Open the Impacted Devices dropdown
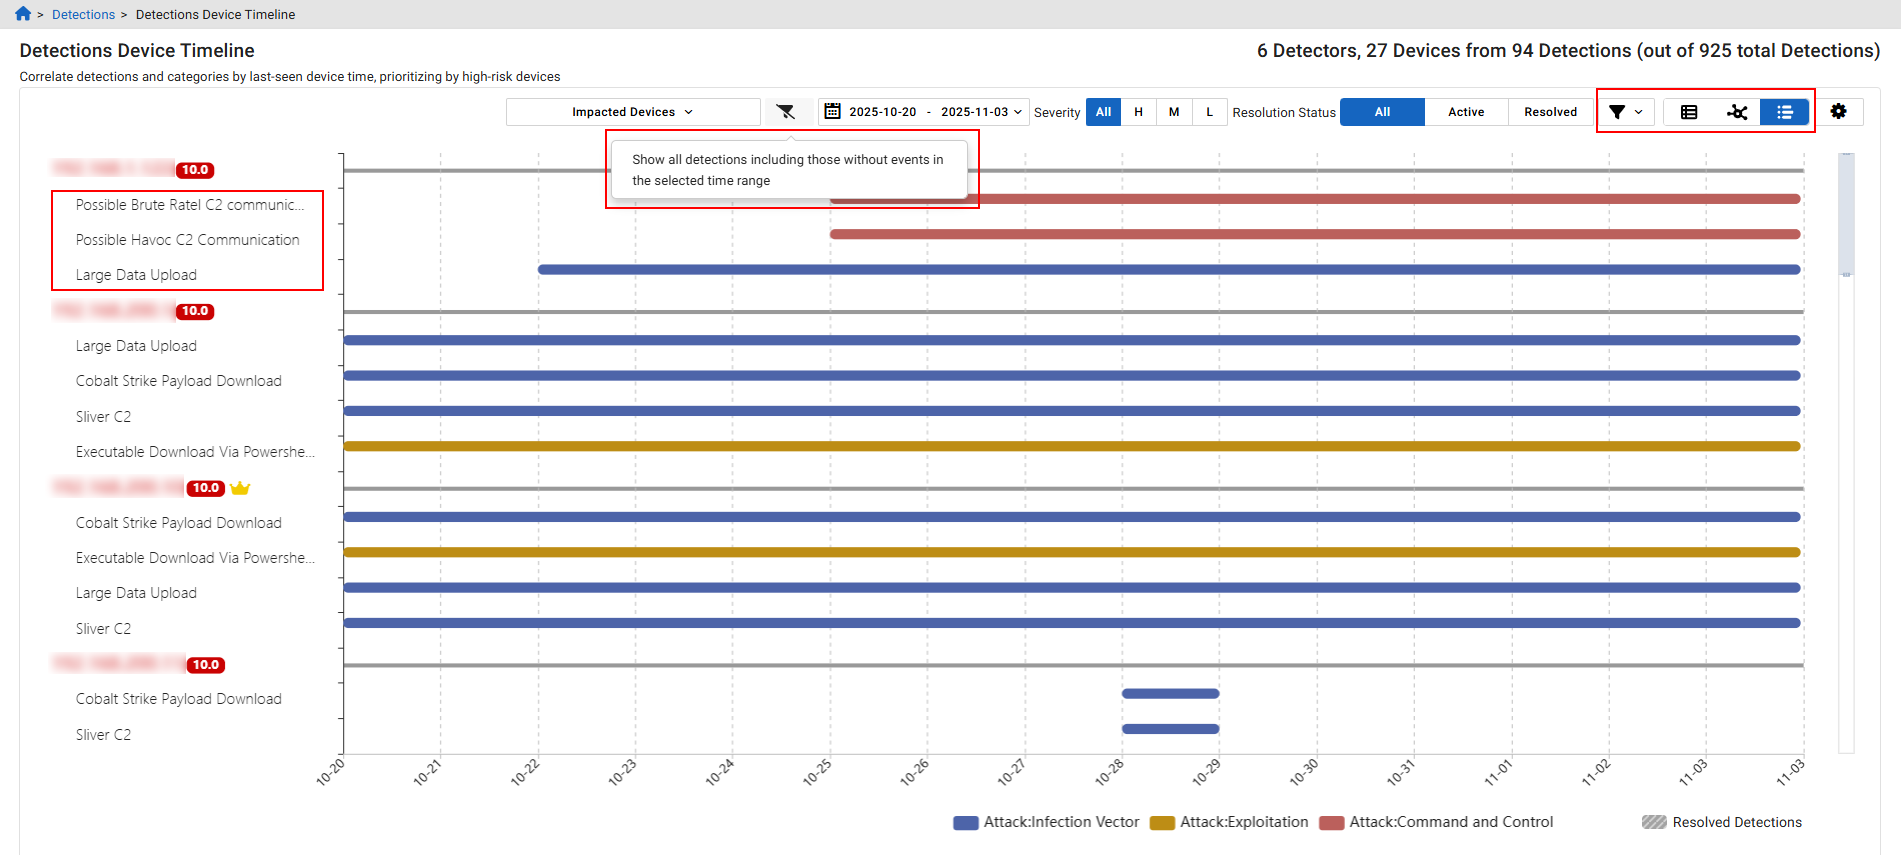The image size is (1901, 855). coord(632,112)
